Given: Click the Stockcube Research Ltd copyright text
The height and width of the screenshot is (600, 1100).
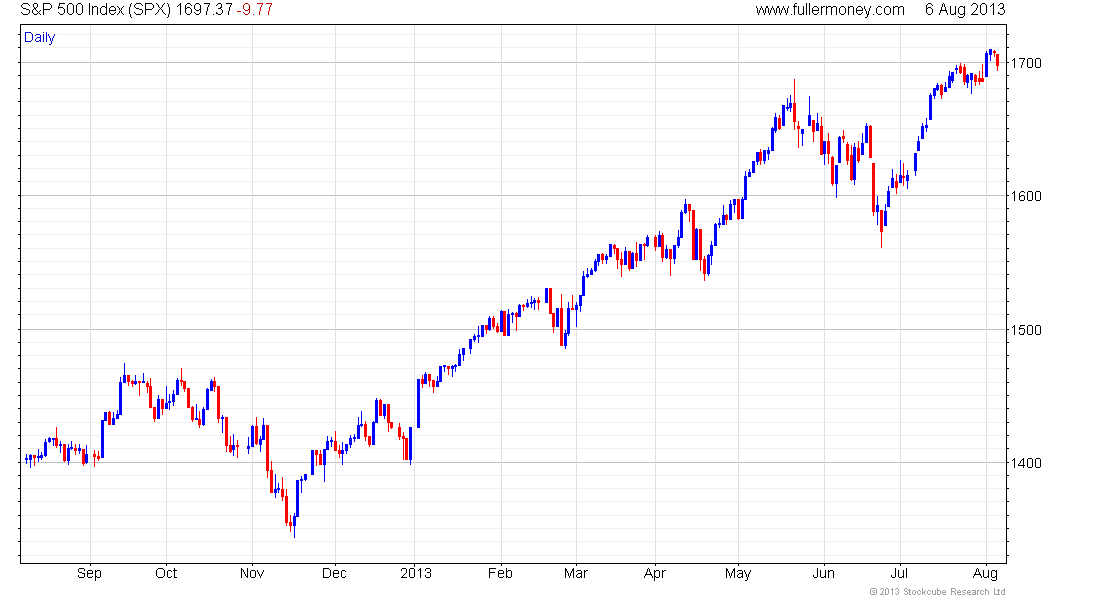Looking at the screenshot, I should point(937,592).
